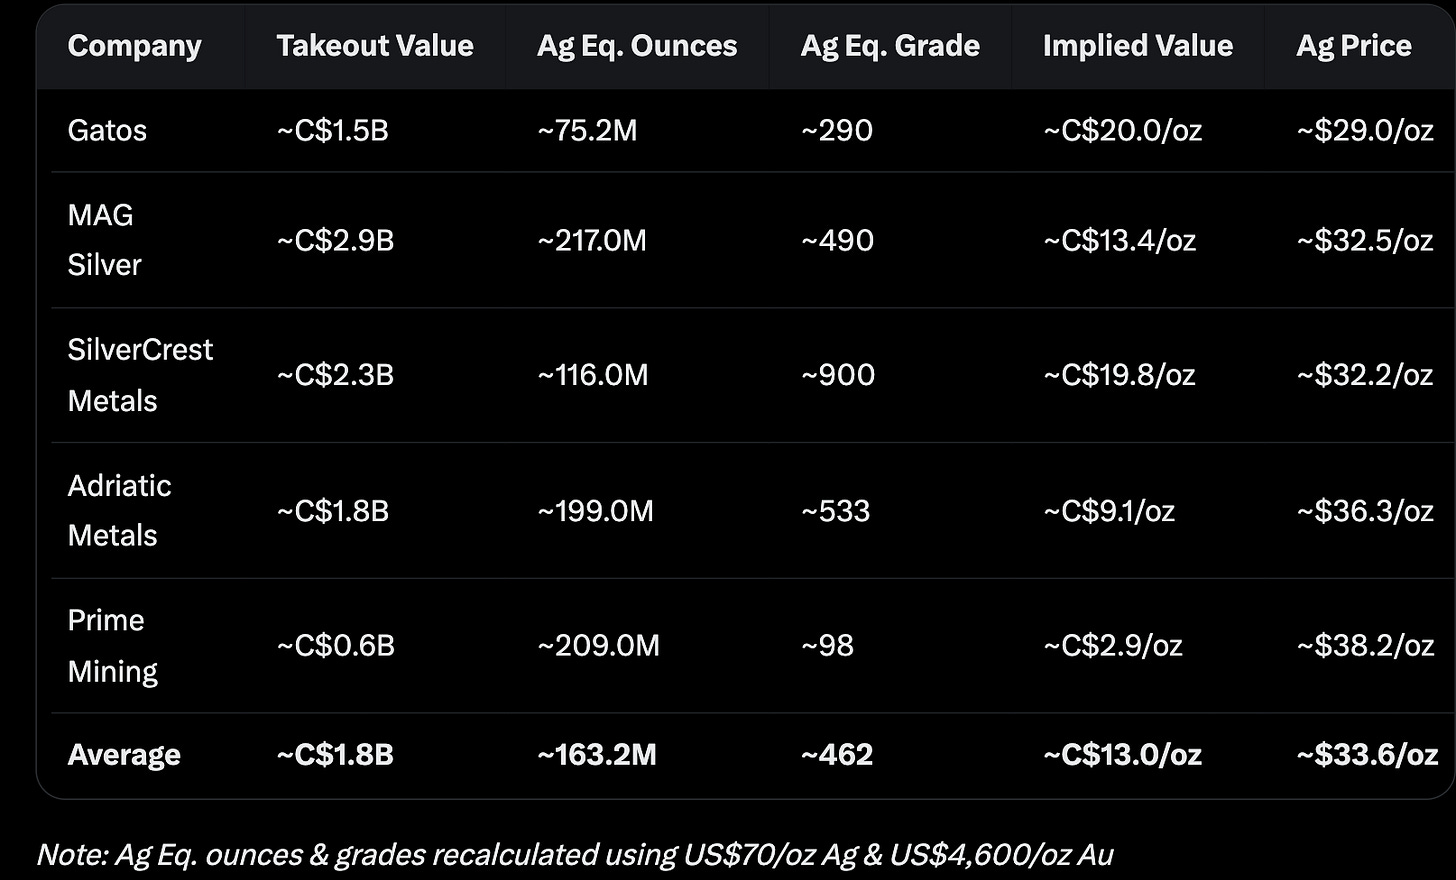Click Prime Mining Ag price ~$38.2/oz

pyautogui.click(x=1365, y=646)
